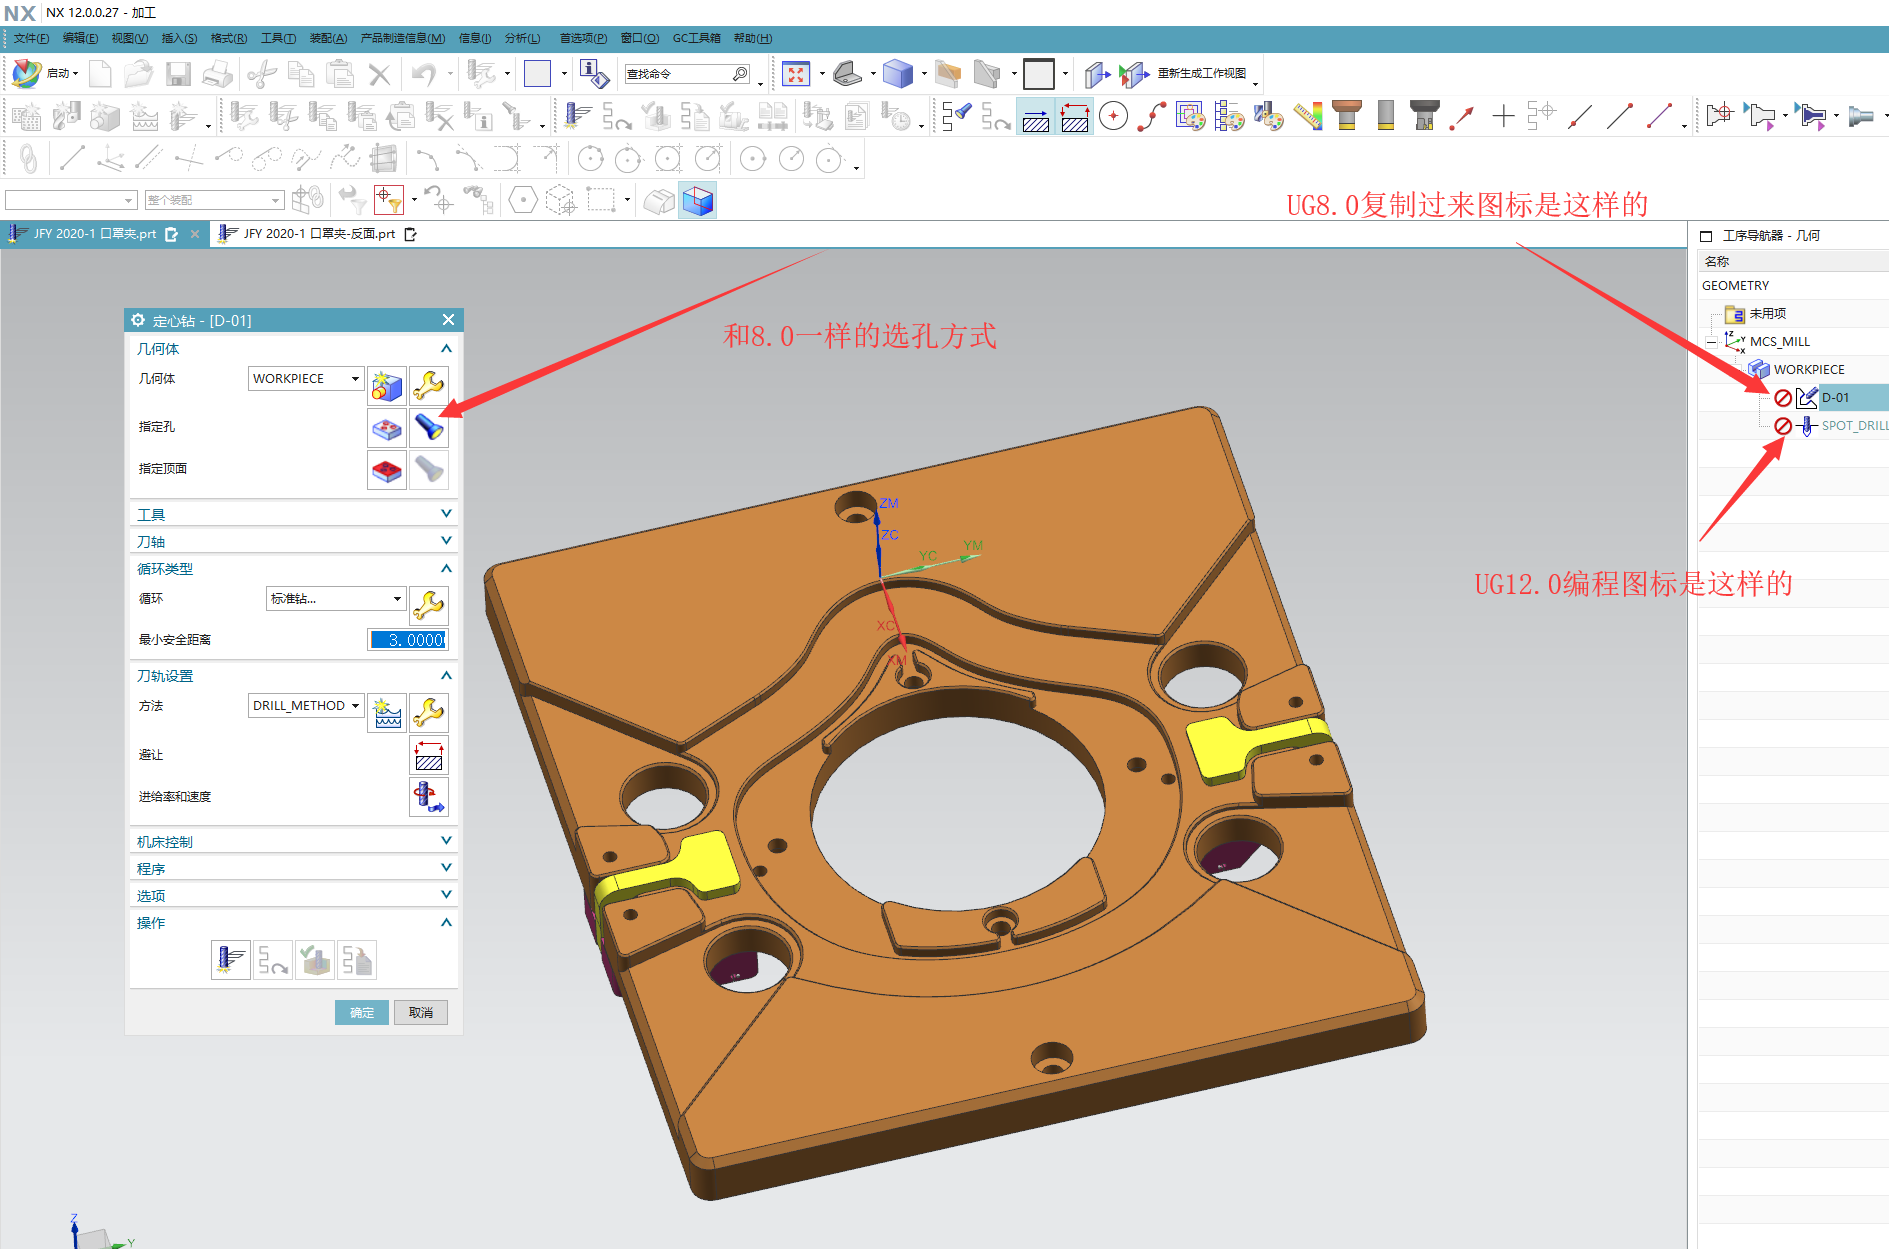This screenshot has height=1249, width=1889.
Task: Open the Avoidance settings icon
Action: pyautogui.click(x=429, y=755)
